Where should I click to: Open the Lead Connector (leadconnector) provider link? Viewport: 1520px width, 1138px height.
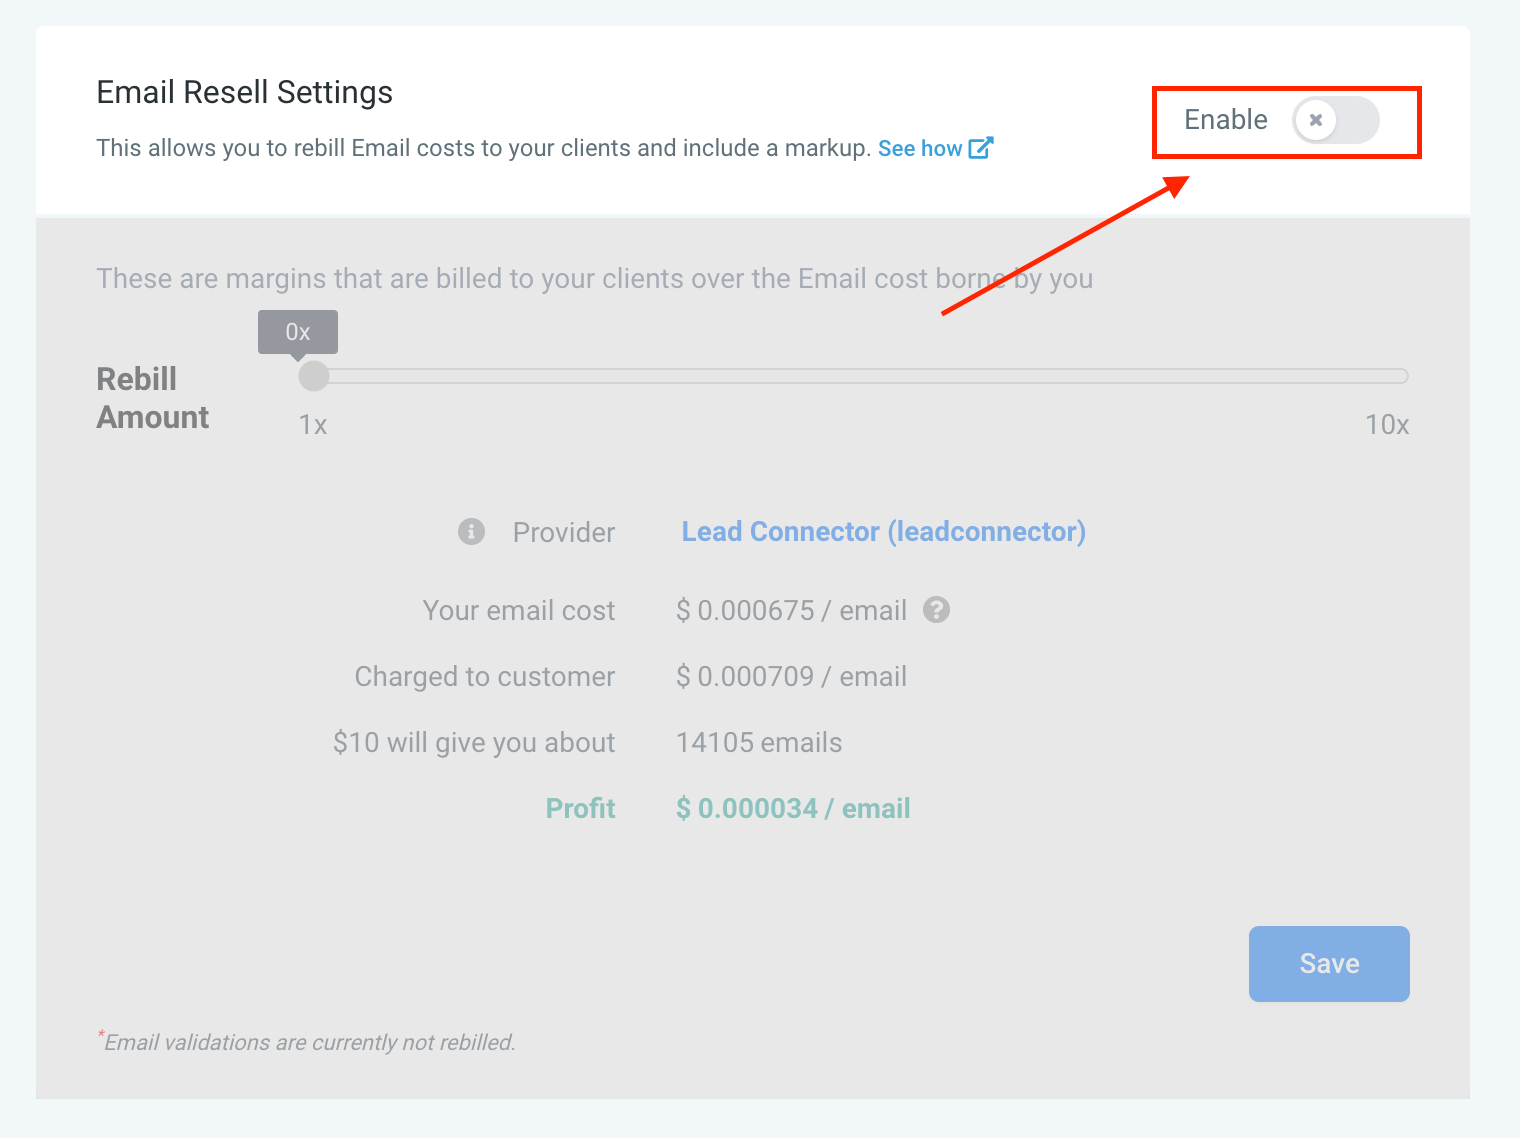[x=884, y=531]
